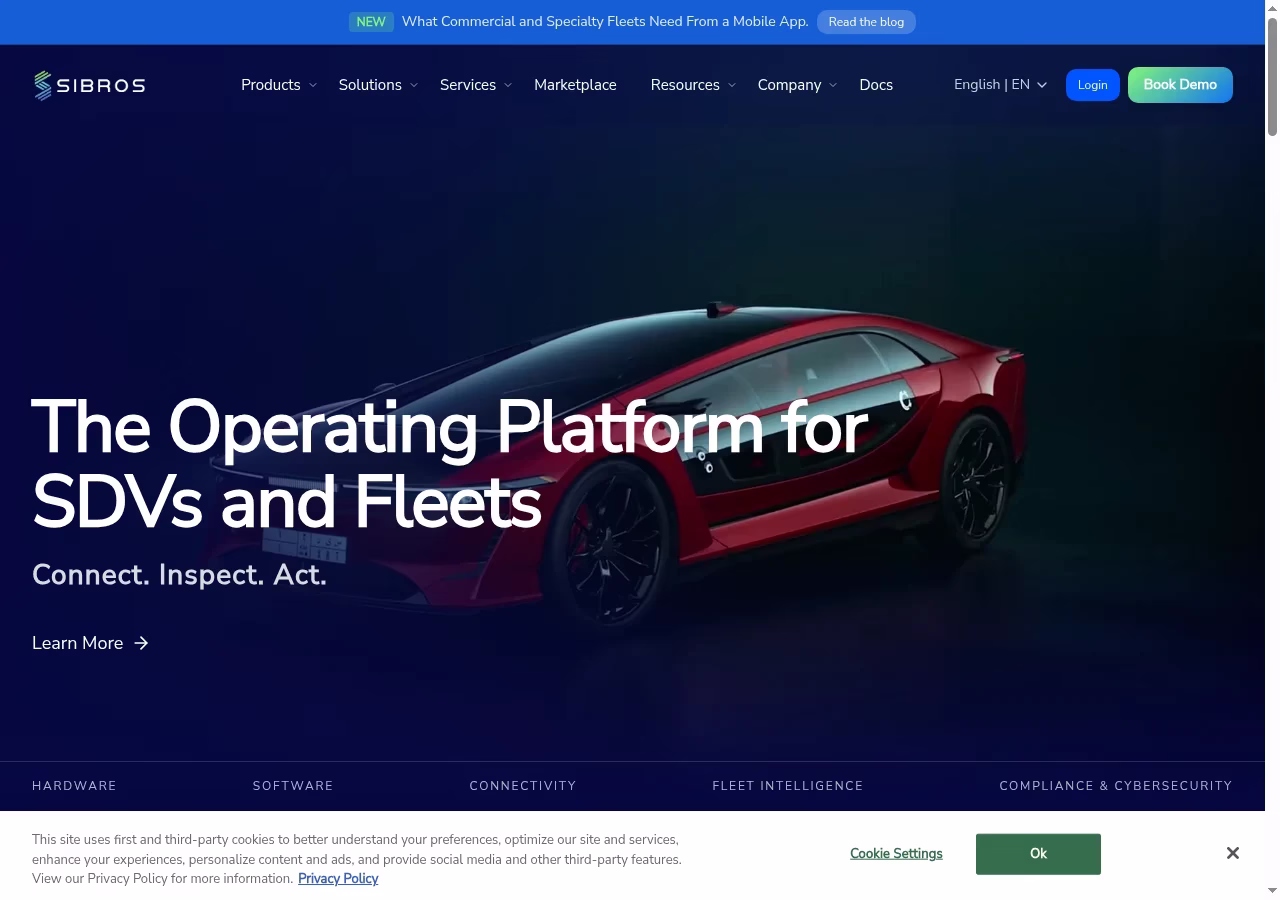
Task: Select the CONNECTIVITY tab
Action: point(523,786)
